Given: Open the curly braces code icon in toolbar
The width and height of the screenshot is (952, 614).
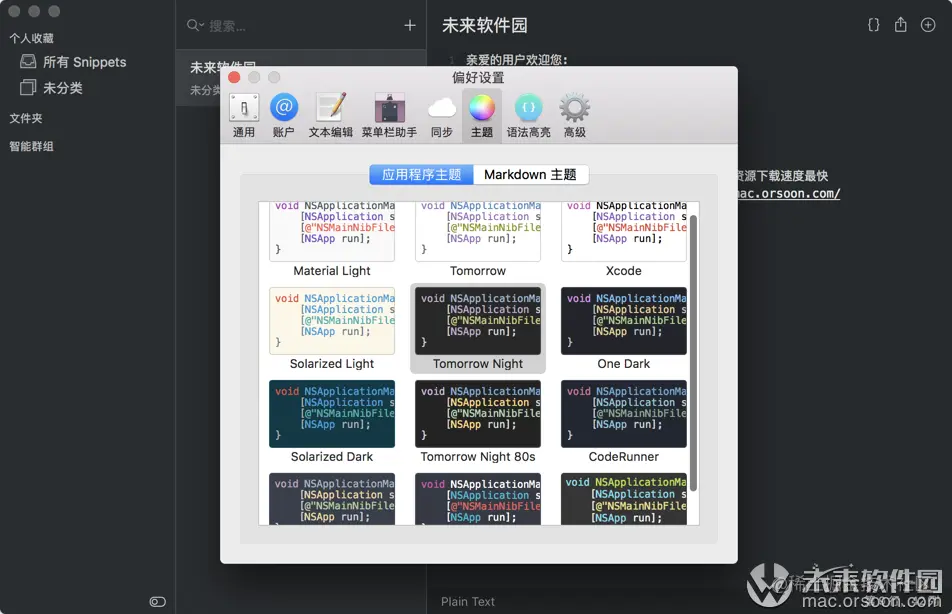Looking at the screenshot, I should coord(873,25).
